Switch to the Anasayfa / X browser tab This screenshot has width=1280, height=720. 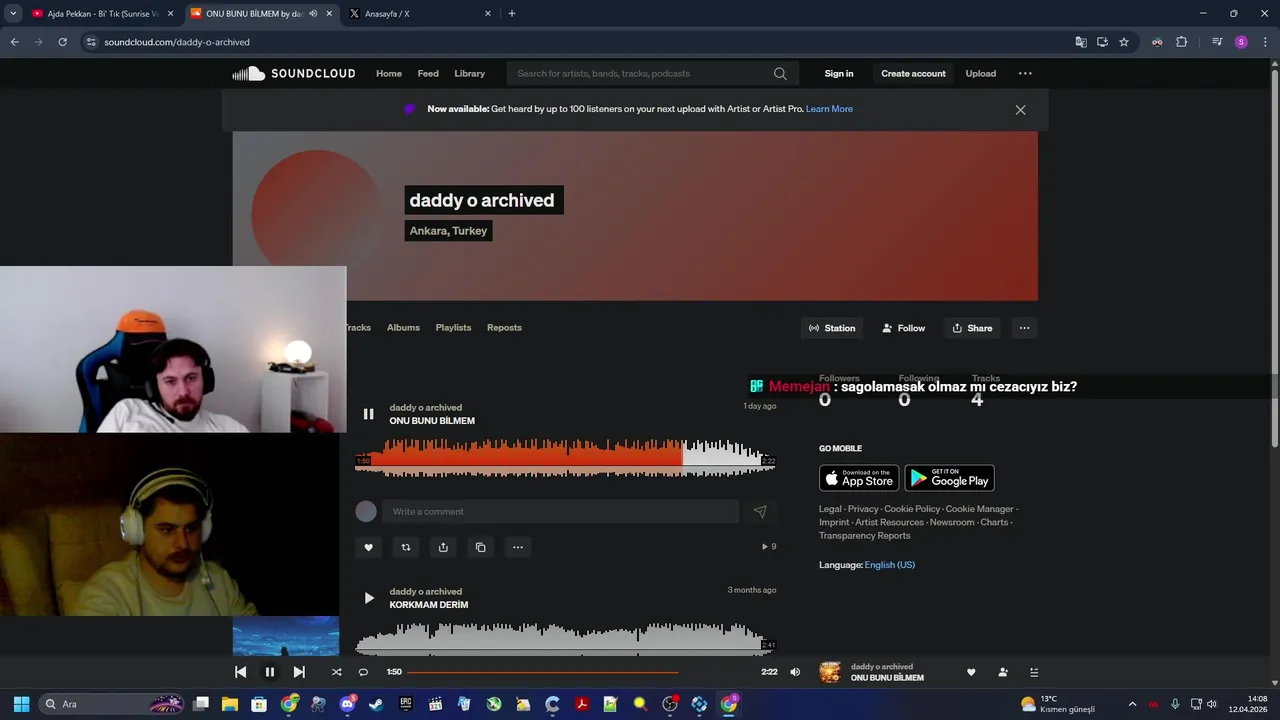coord(418,14)
